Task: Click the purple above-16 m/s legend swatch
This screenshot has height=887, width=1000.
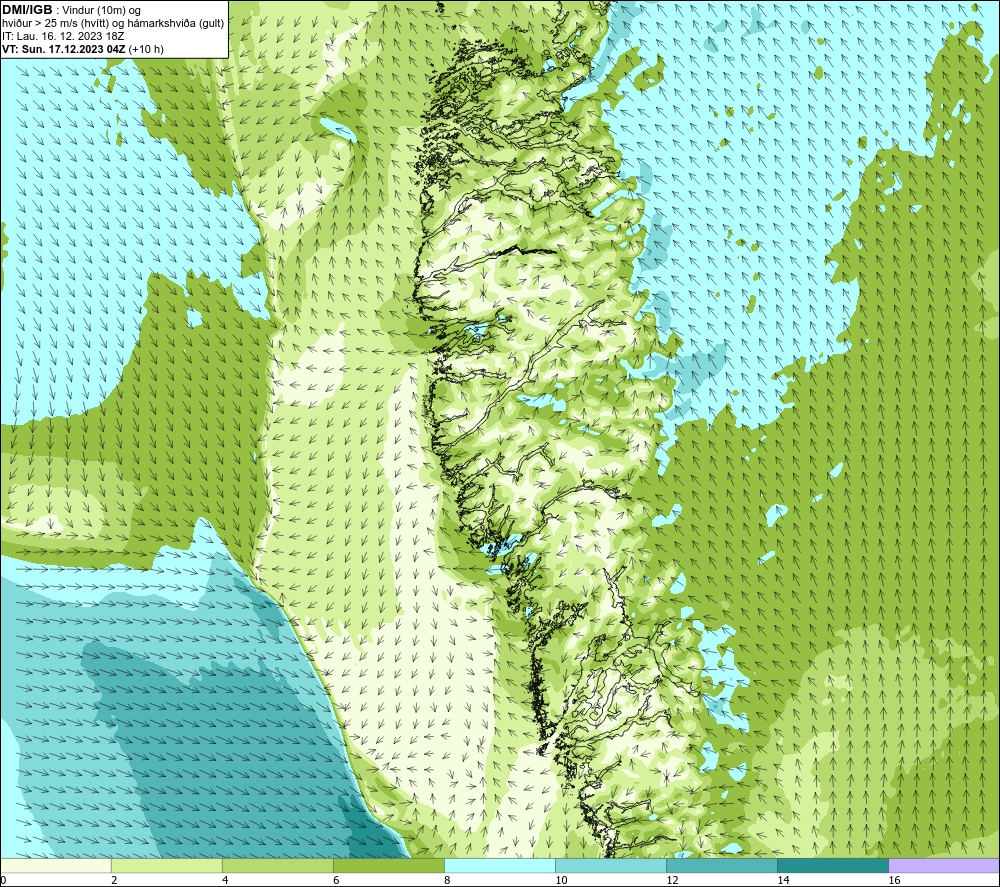Action: coord(944,865)
